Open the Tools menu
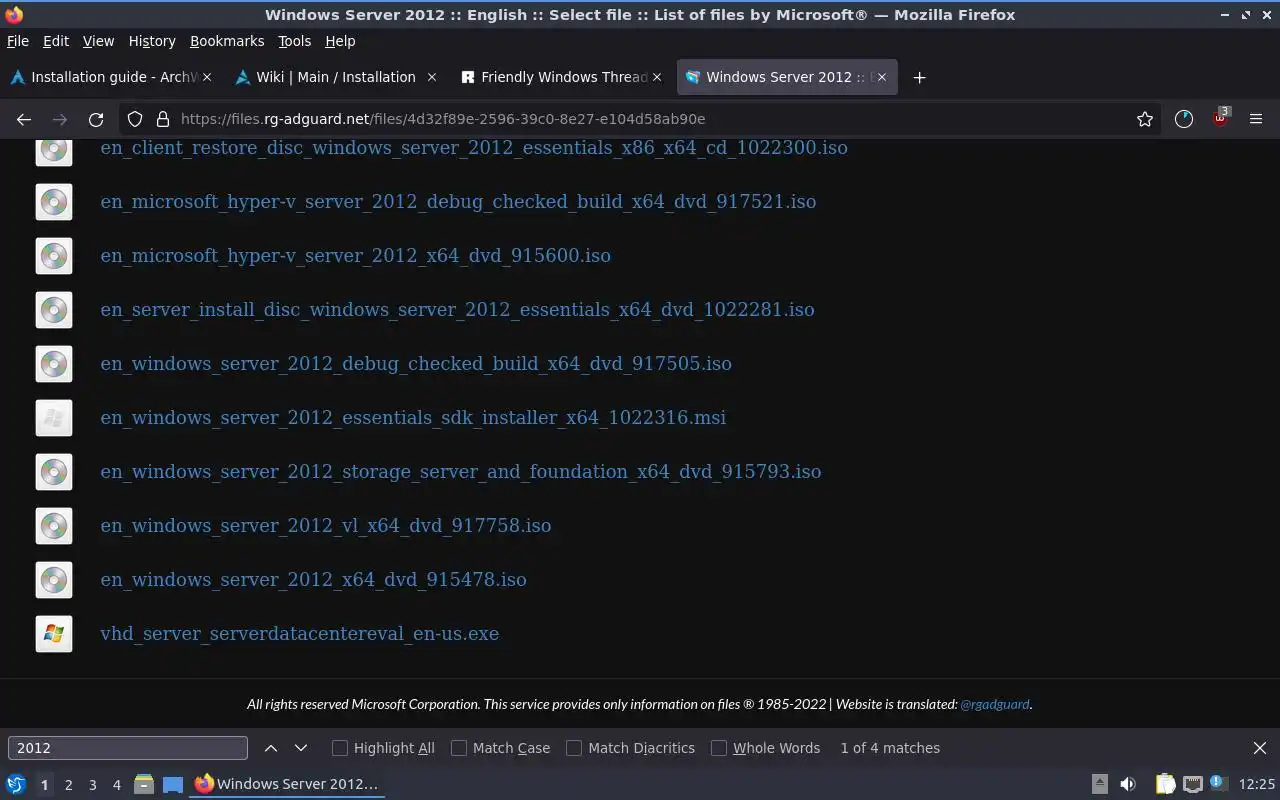The image size is (1280, 800). 294,41
